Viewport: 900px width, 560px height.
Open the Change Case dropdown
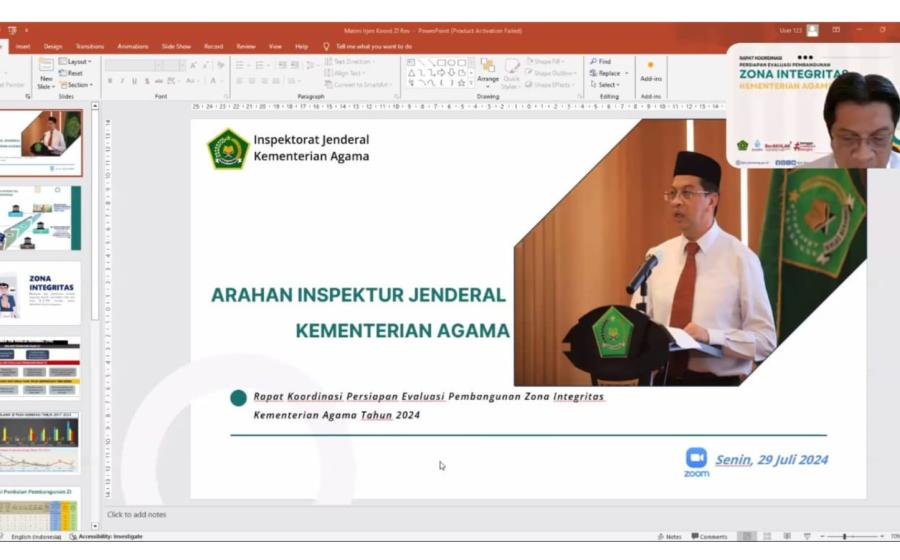[191, 81]
